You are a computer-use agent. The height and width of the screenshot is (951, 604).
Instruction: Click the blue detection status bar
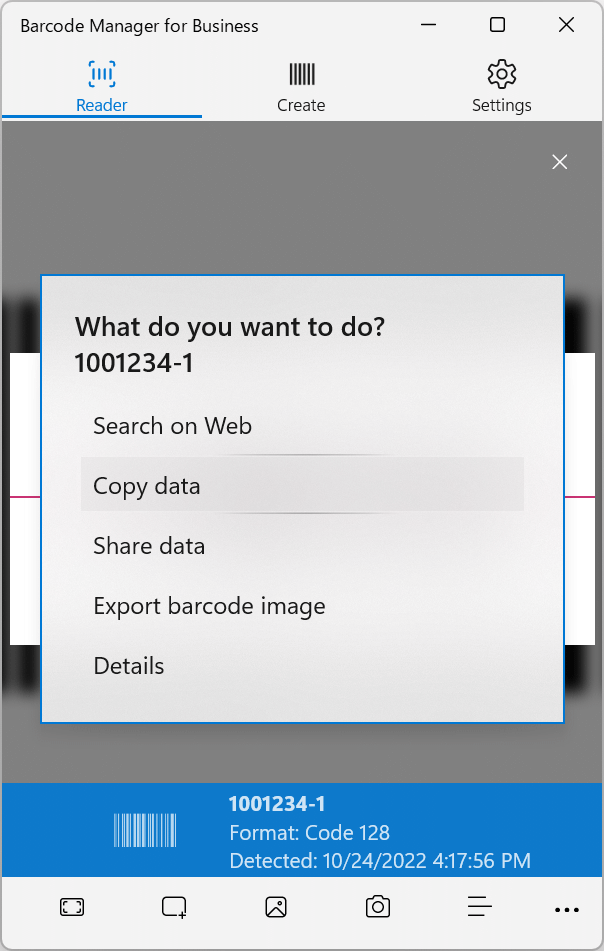pyautogui.click(x=302, y=831)
